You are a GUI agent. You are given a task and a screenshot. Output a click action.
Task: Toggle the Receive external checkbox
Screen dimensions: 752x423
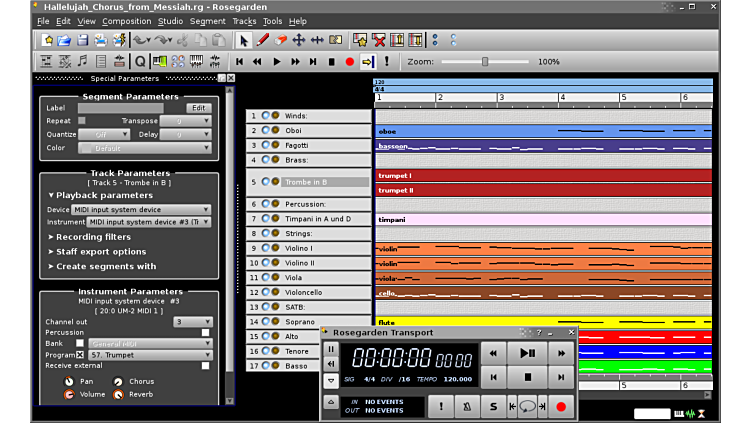click(206, 365)
